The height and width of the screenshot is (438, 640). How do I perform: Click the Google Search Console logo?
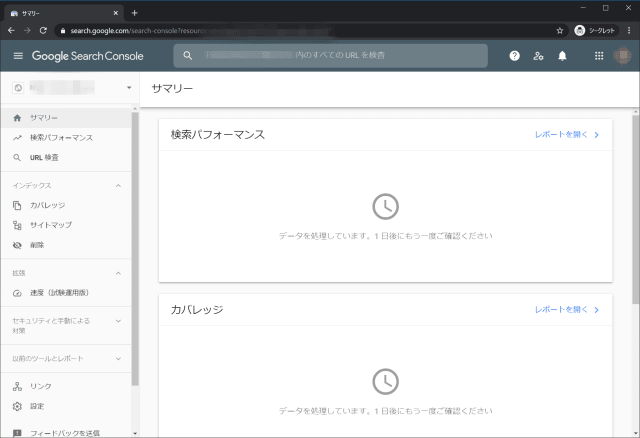(87, 56)
